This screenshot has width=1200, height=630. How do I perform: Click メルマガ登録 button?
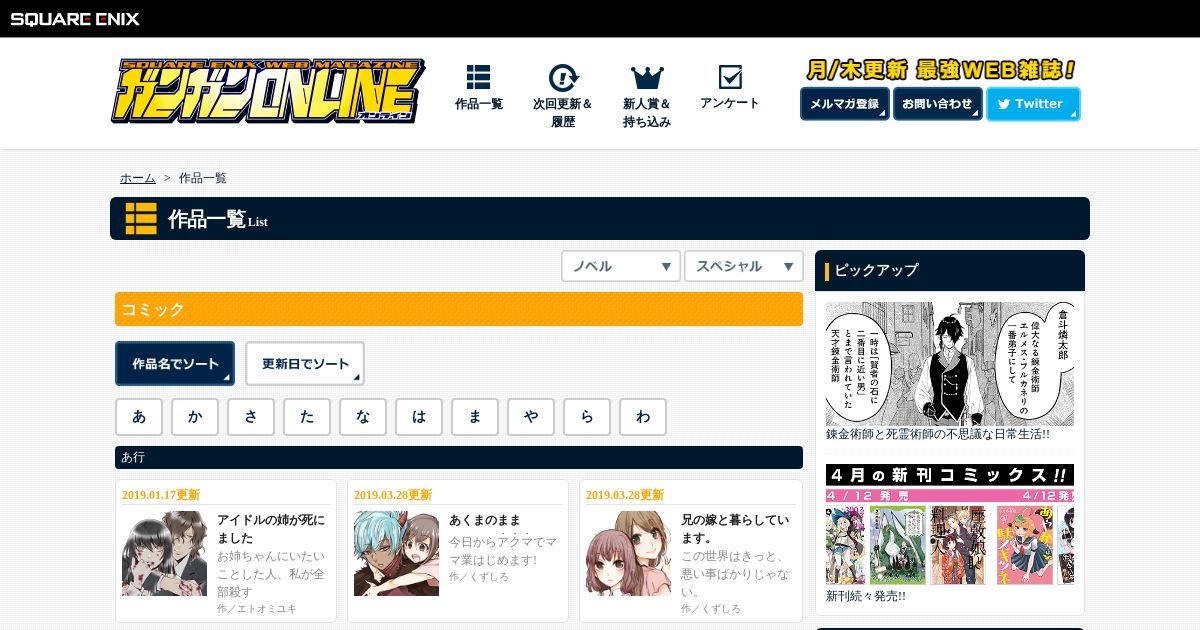coord(845,104)
